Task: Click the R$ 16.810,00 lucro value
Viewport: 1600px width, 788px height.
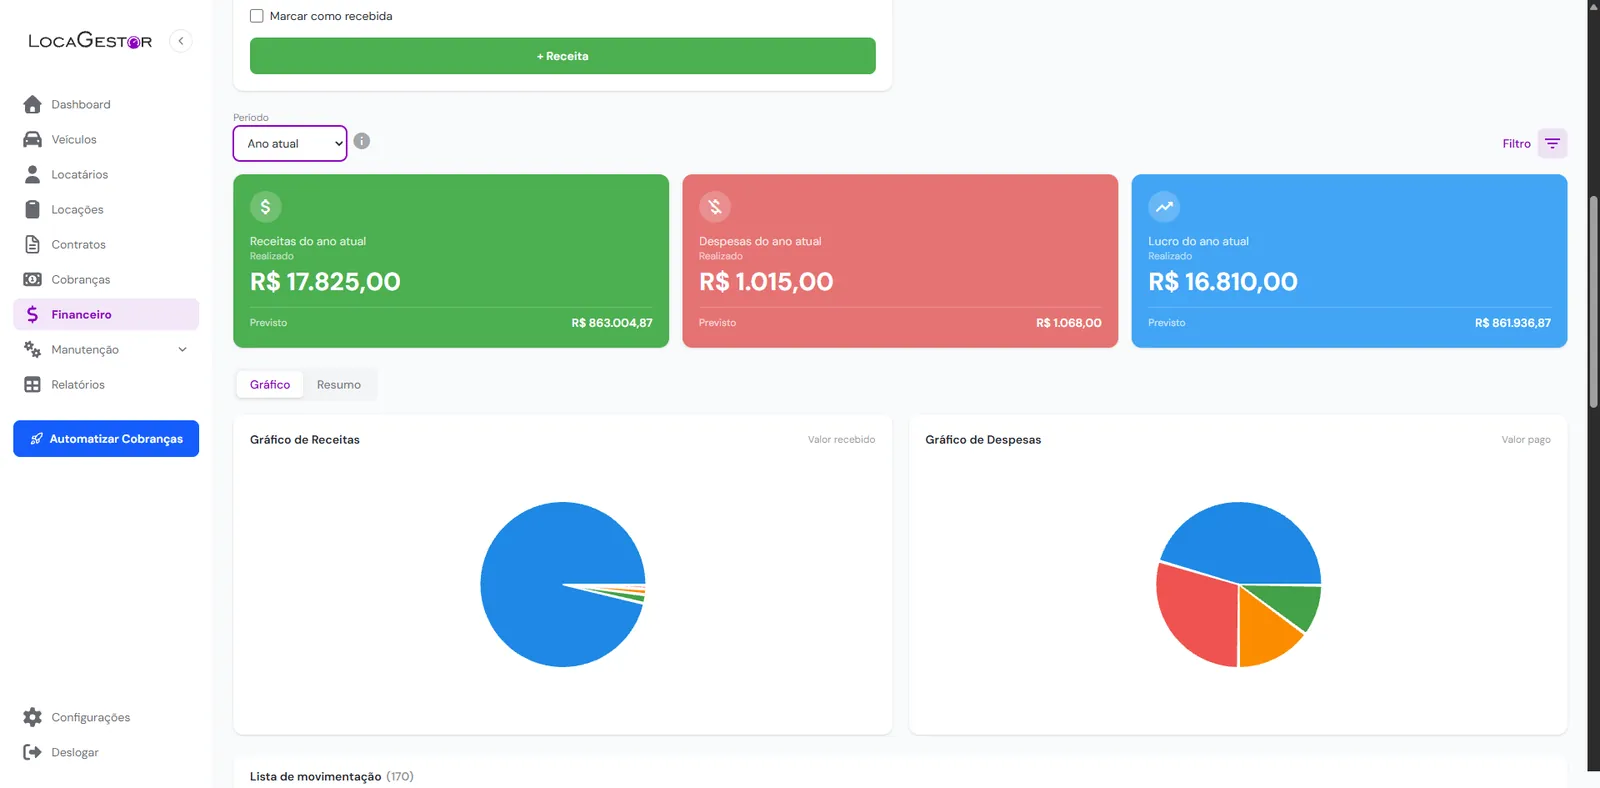Action: coord(1223,282)
